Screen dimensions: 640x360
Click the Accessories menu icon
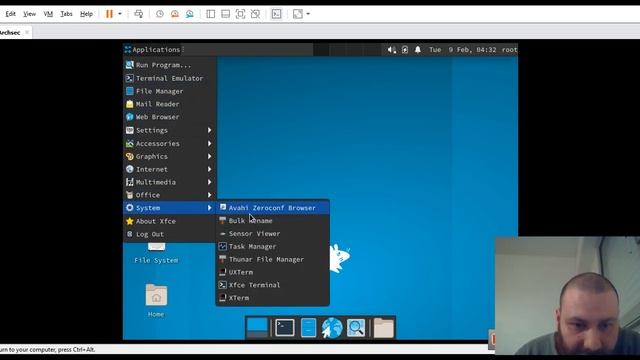tap(130, 144)
